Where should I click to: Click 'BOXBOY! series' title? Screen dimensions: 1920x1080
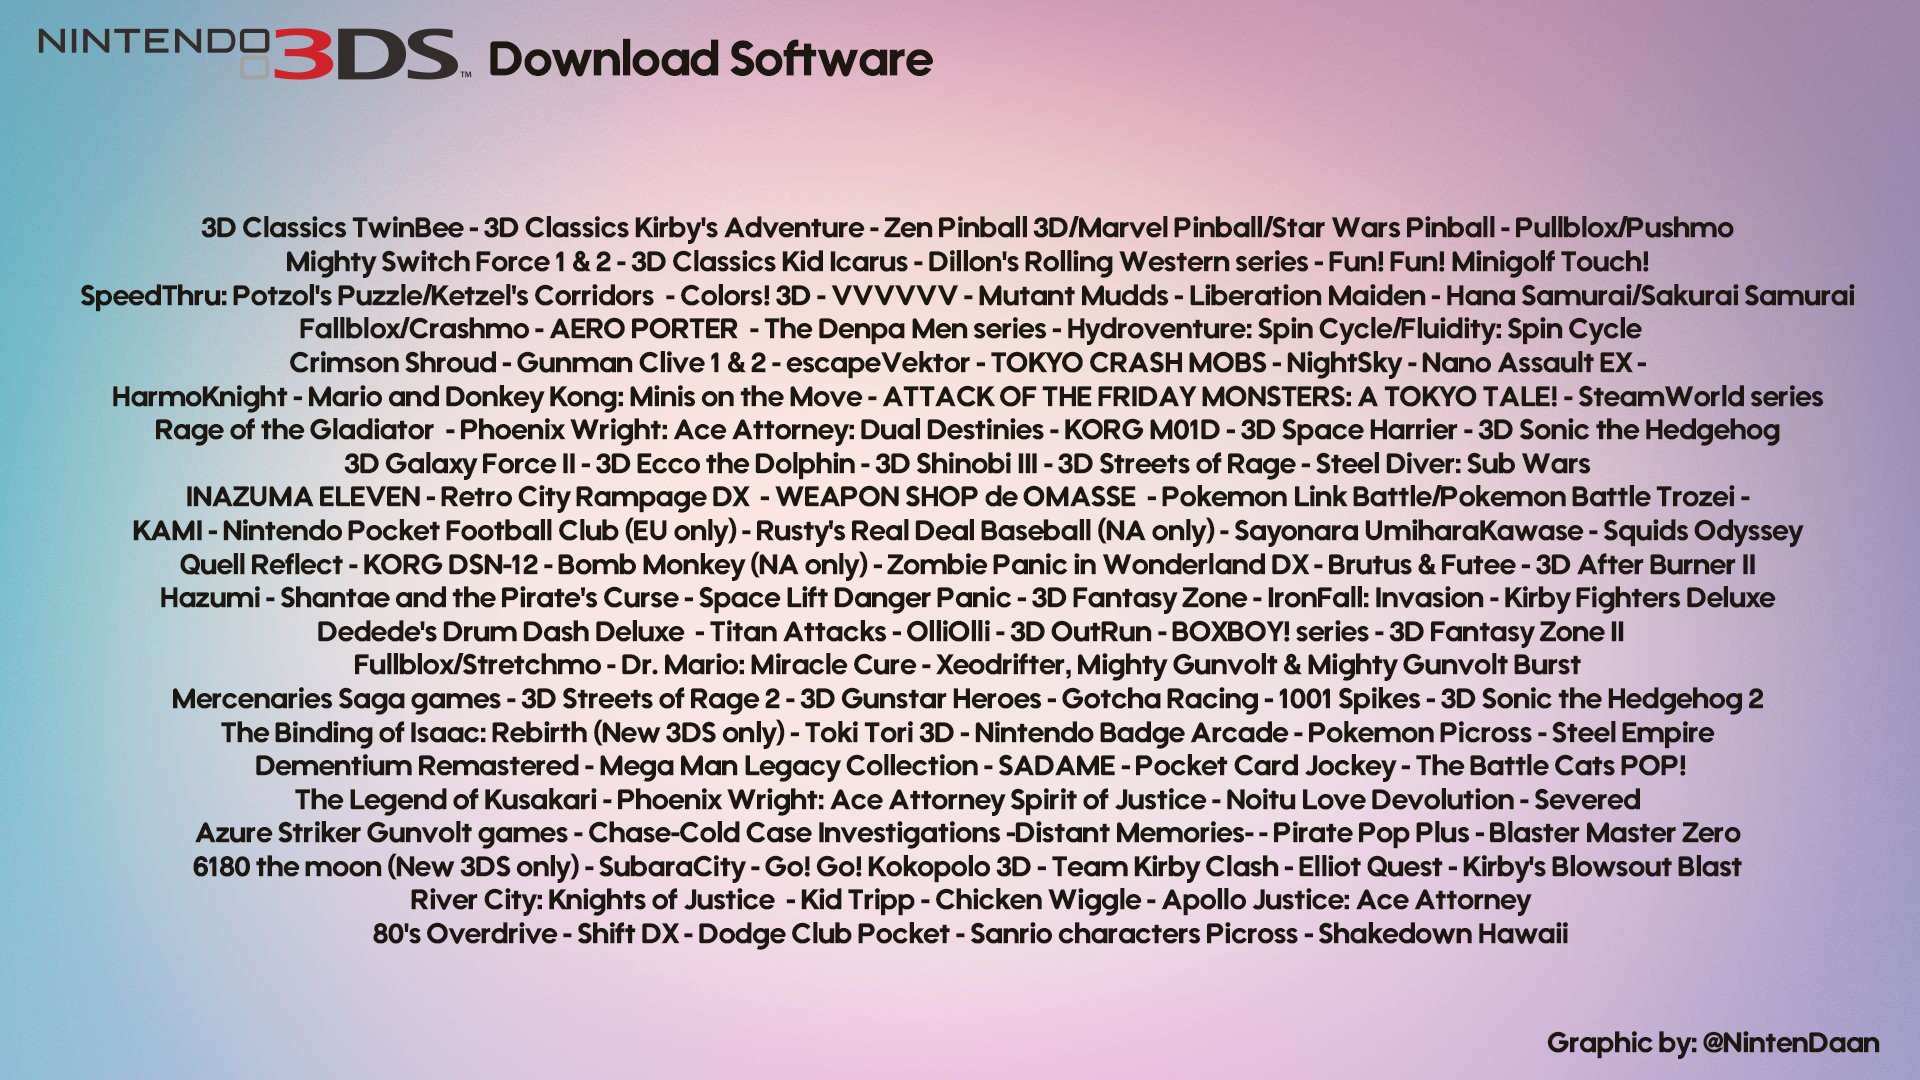tap(1269, 632)
